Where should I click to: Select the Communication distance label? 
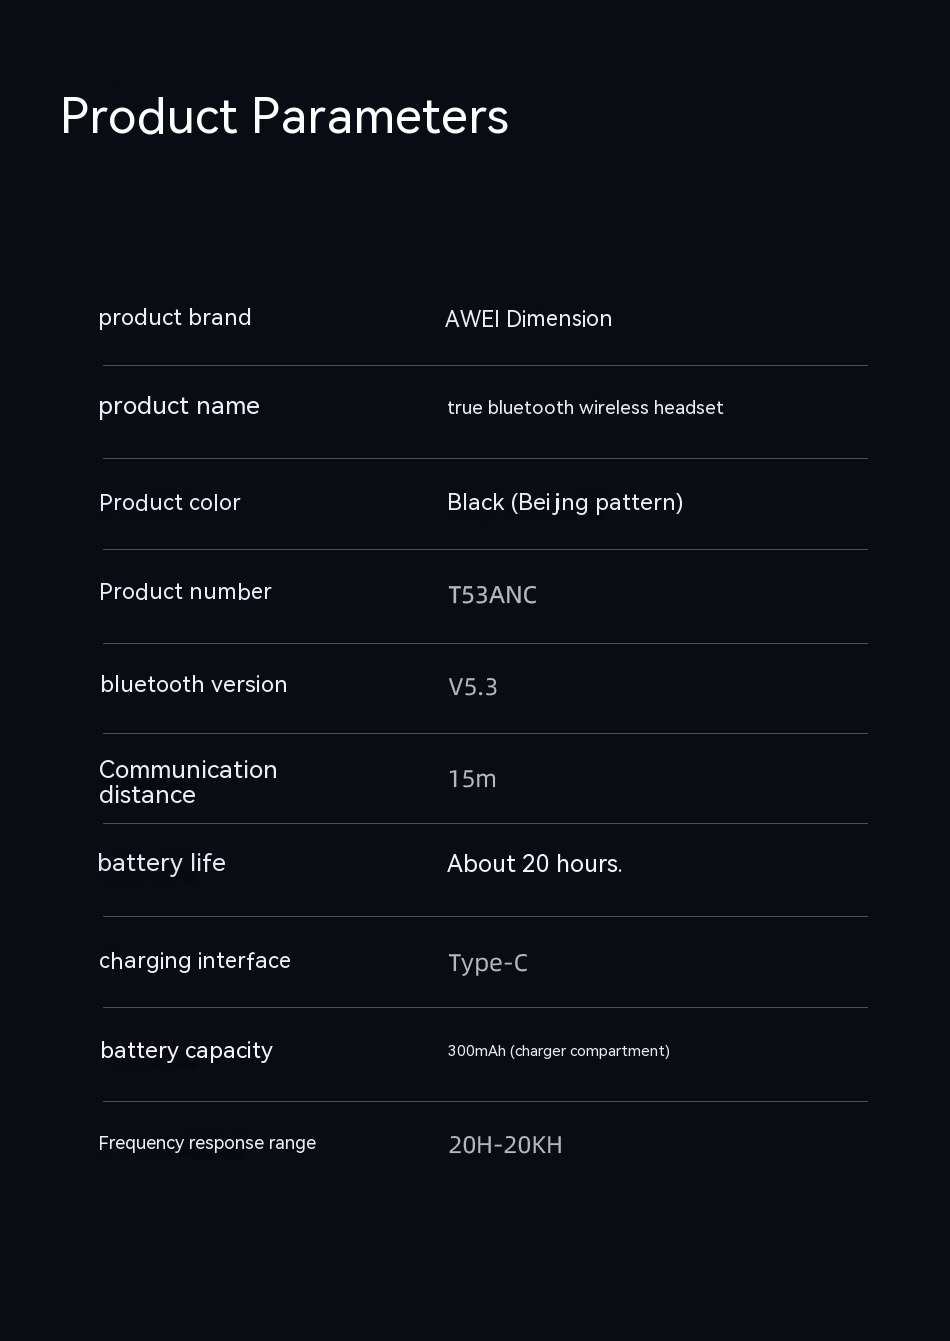pyautogui.click(x=188, y=782)
